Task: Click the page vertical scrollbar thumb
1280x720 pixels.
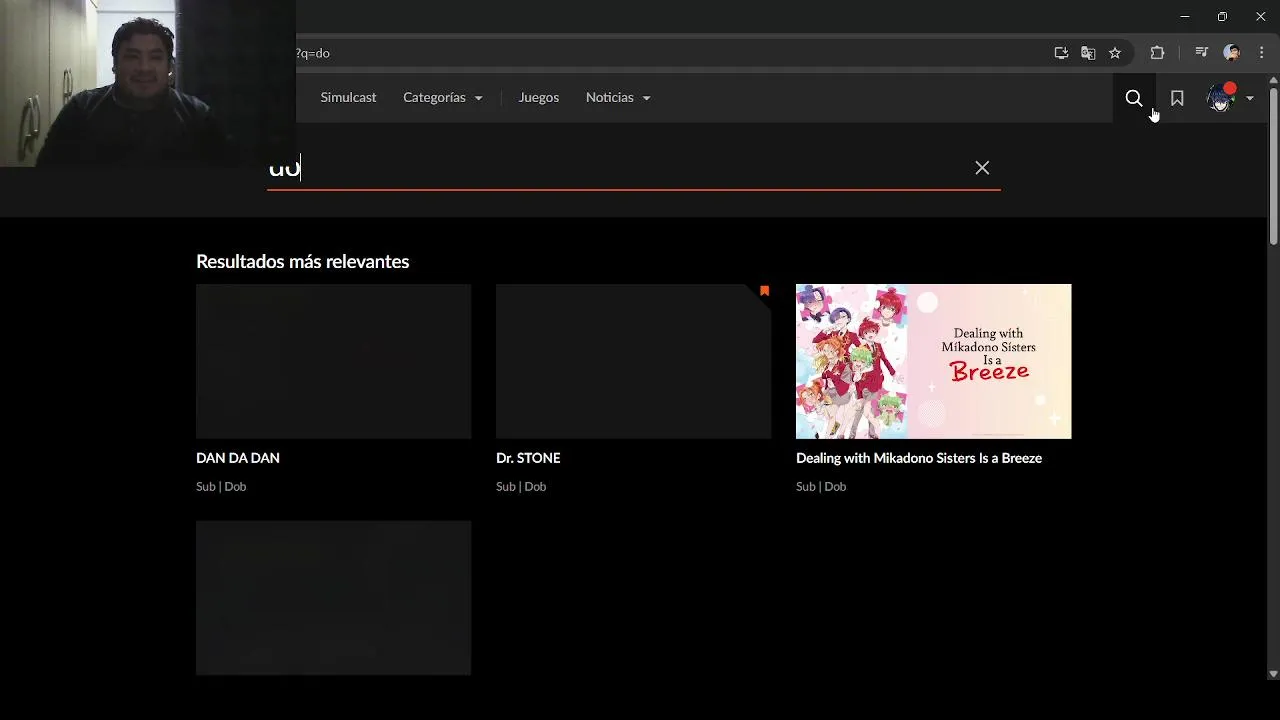Action: (1273, 165)
